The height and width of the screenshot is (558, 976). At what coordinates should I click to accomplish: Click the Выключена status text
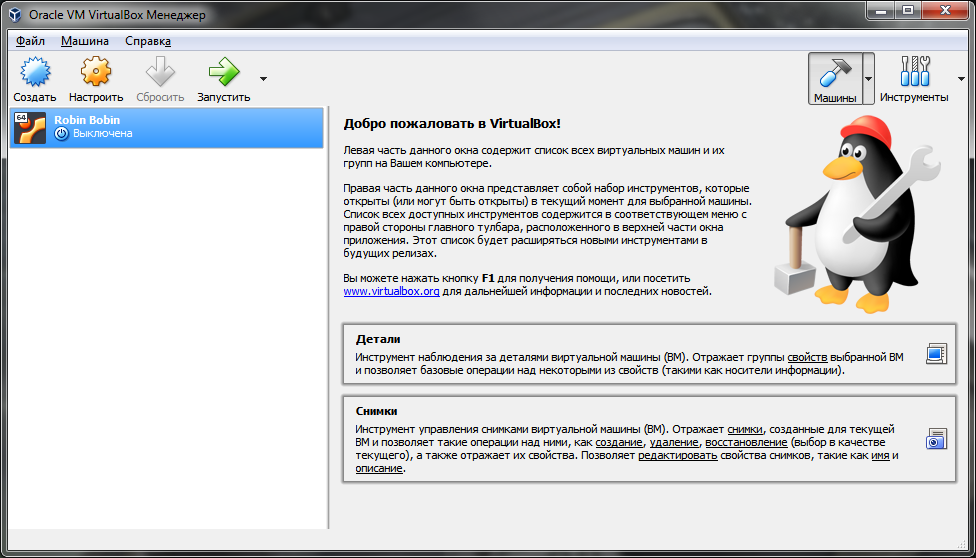coord(103,133)
